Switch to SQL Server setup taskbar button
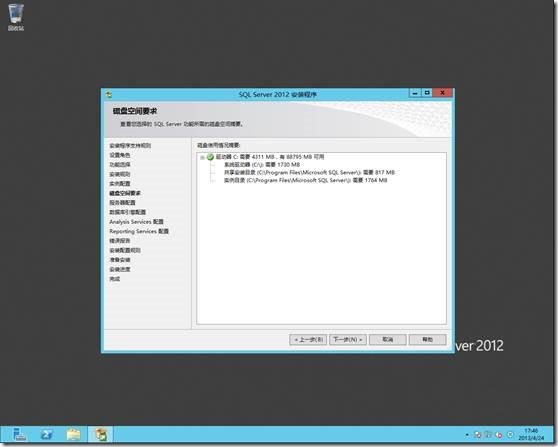Viewport: 558px width, 447px height. [100, 435]
